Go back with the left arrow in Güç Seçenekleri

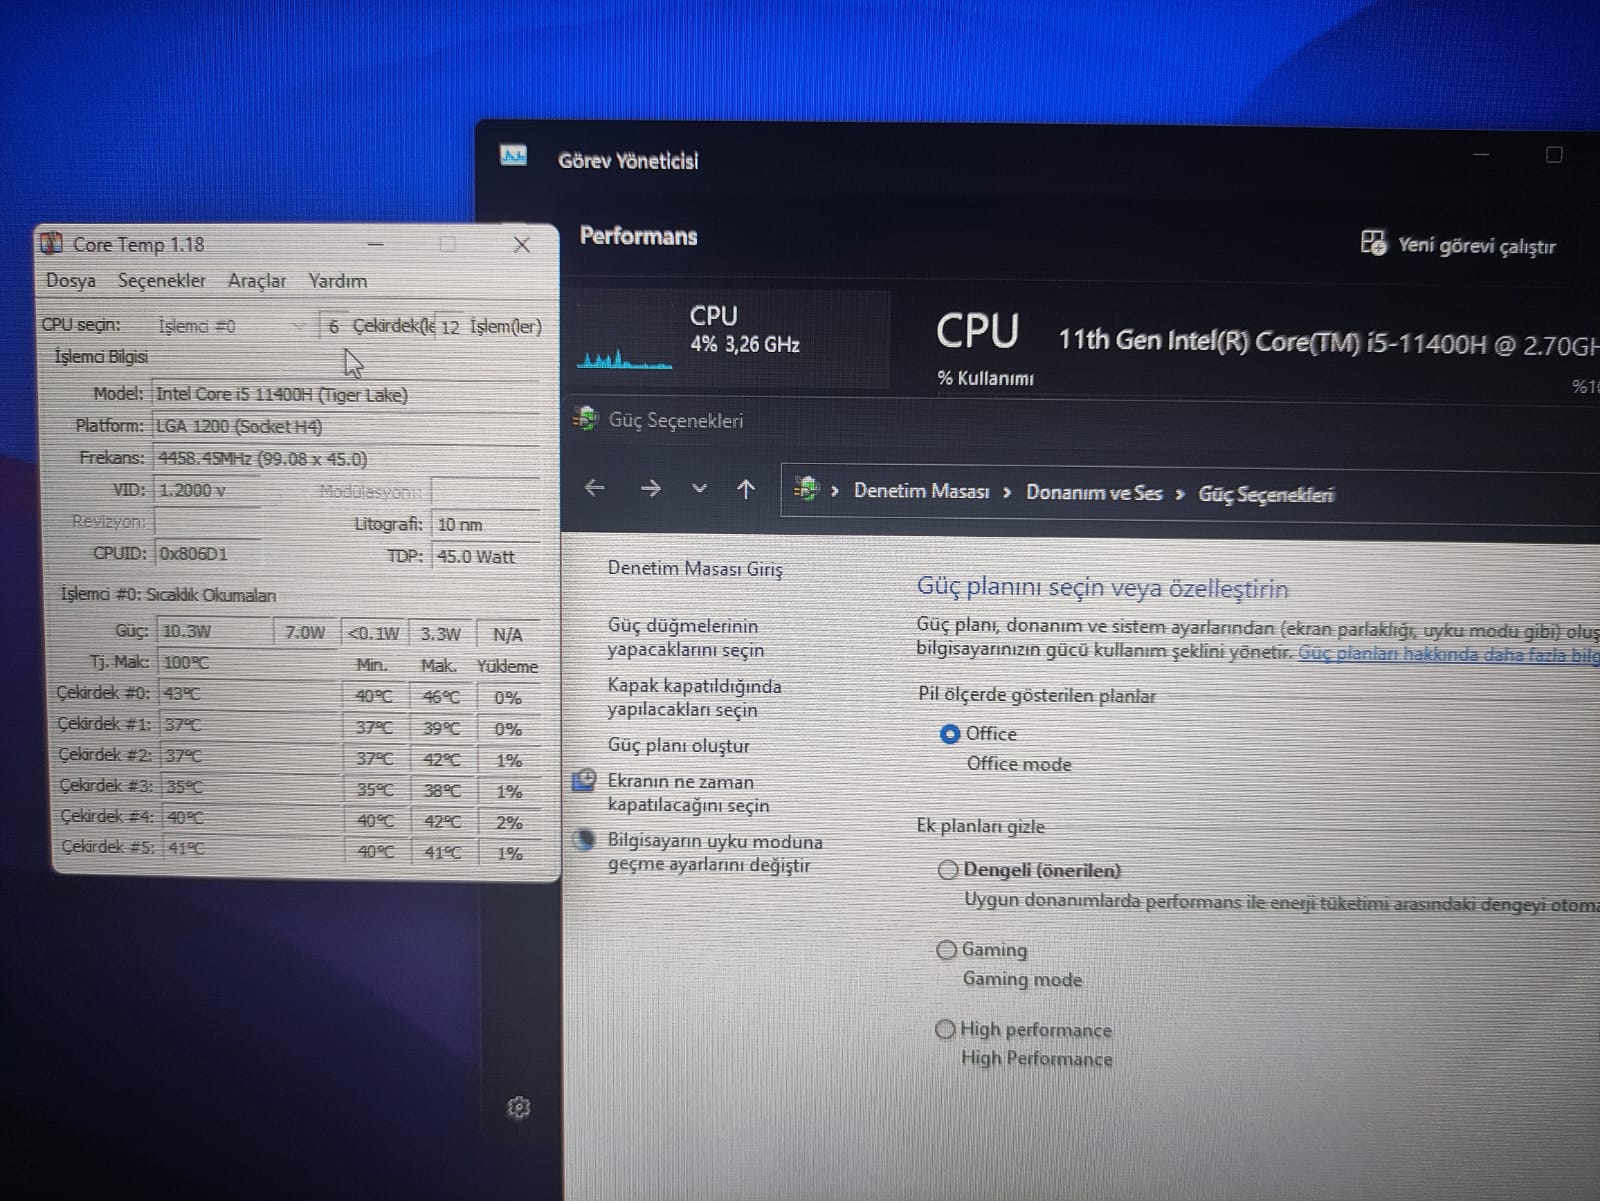(595, 488)
